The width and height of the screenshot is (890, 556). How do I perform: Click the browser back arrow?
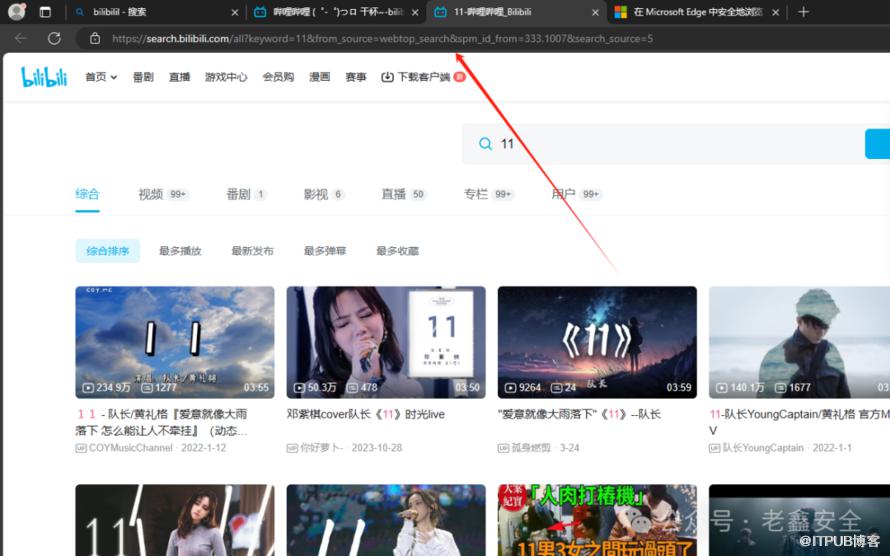22,38
